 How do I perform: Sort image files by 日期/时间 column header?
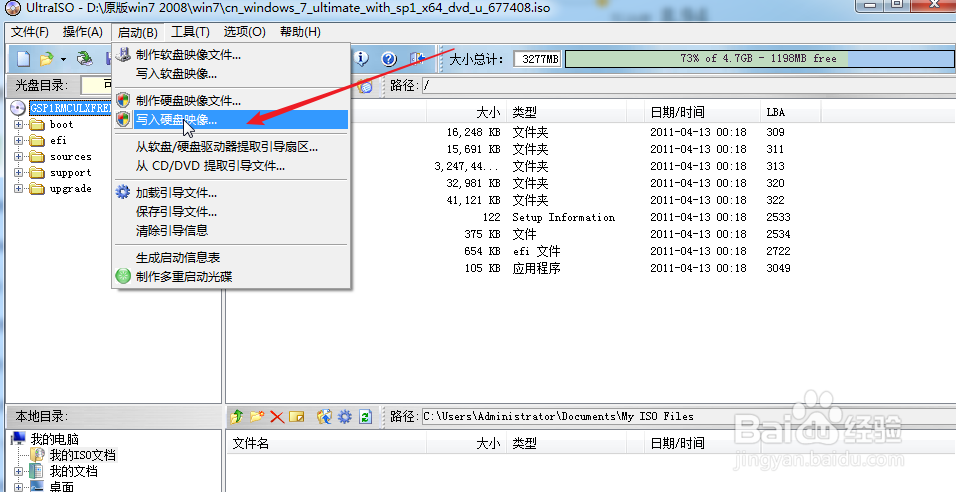click(702, 112)
